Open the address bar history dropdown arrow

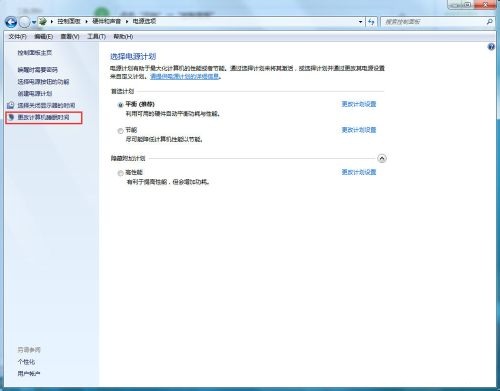[360, 22]
